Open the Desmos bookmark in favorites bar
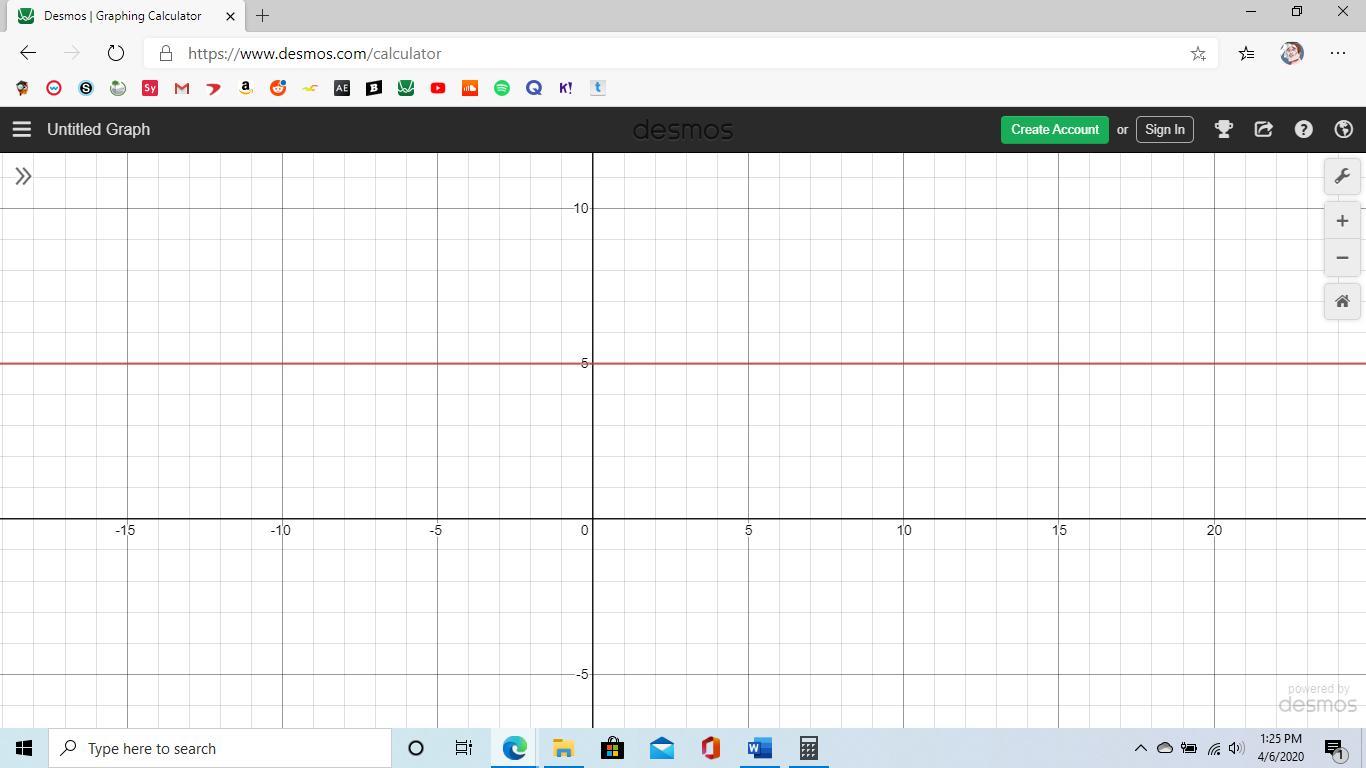 pyautogui.click(x=406, y=88)
